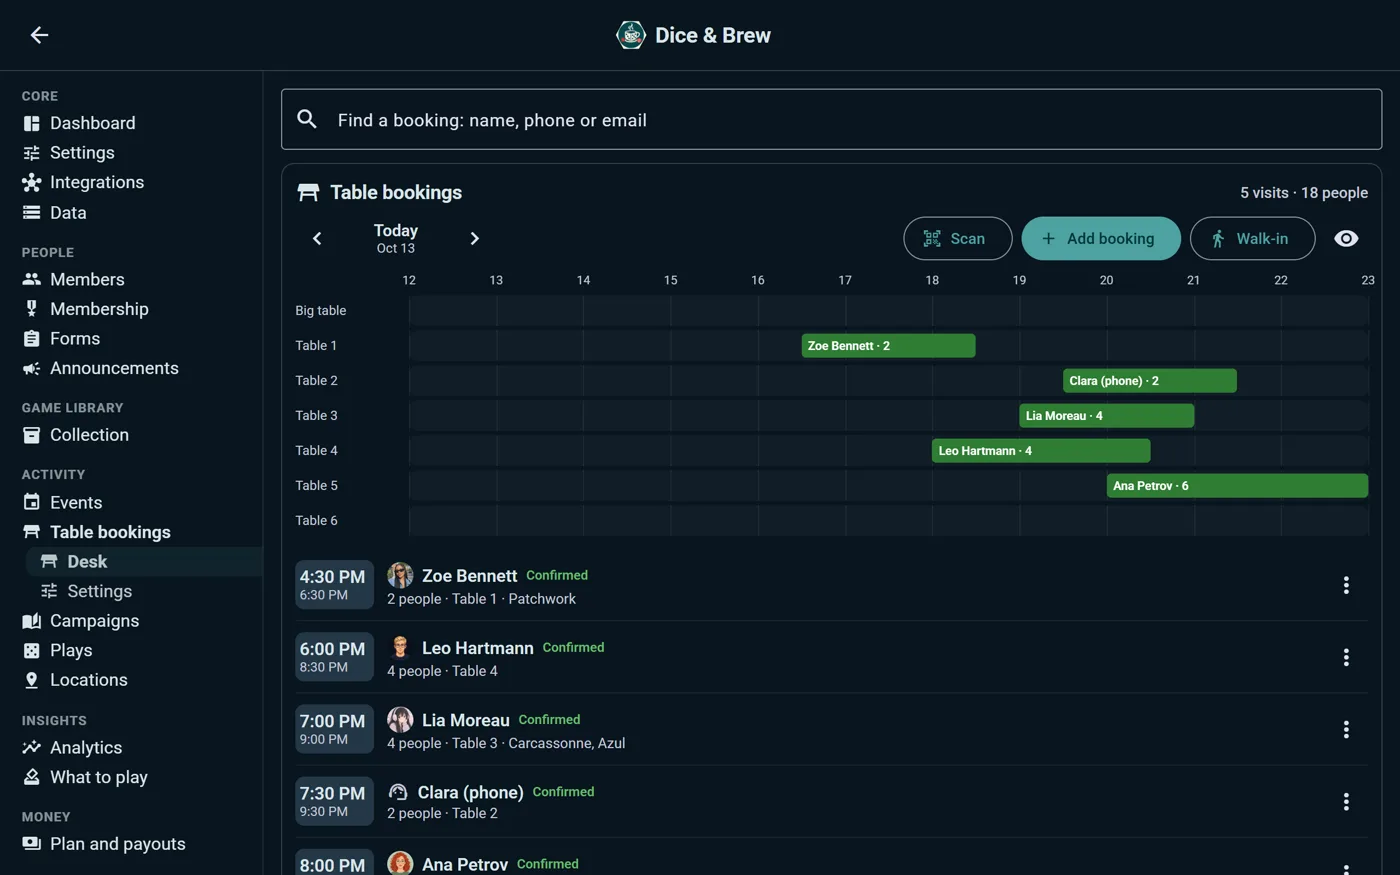This screenshot has height=875, width=1400.
Task: Click the Plan and payouts icon
Action: (x=32, y=844)
